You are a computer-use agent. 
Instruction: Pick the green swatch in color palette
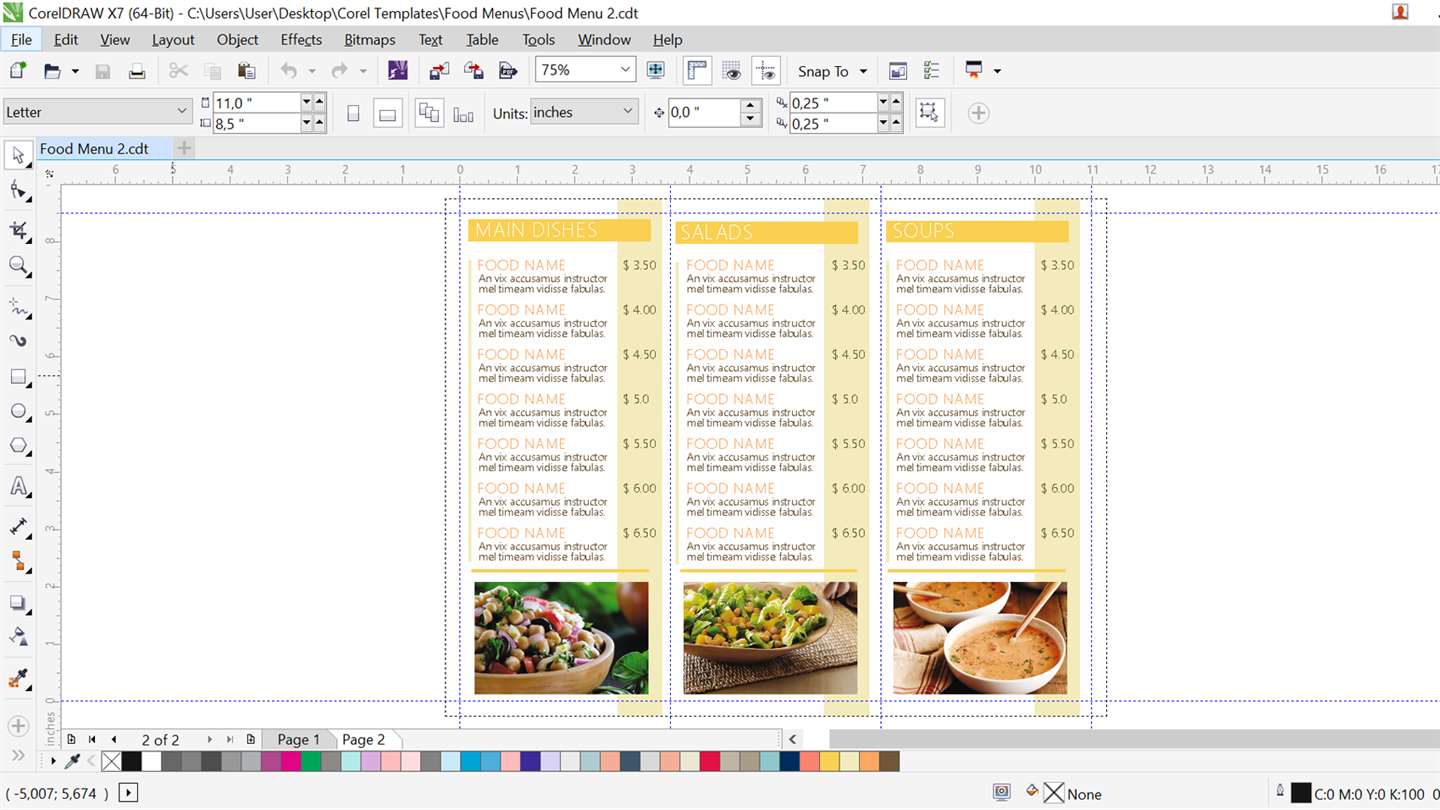311,762
